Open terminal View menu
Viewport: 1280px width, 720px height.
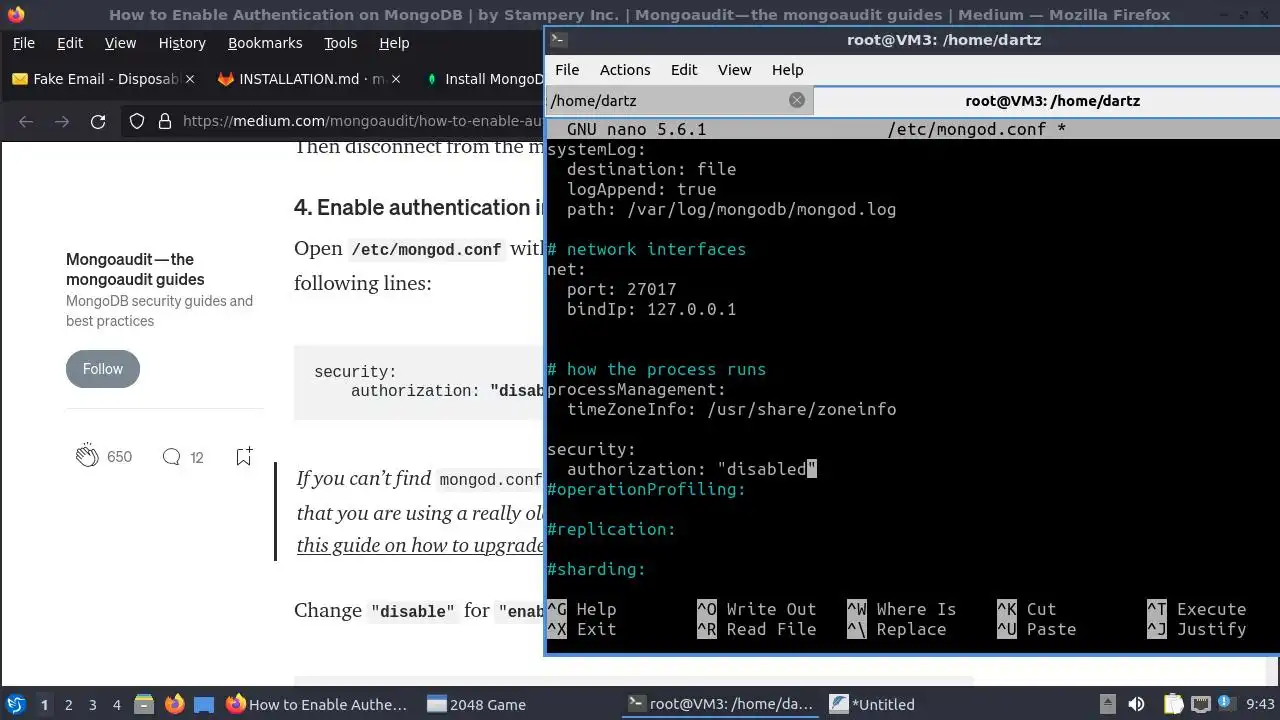point(734,69)
